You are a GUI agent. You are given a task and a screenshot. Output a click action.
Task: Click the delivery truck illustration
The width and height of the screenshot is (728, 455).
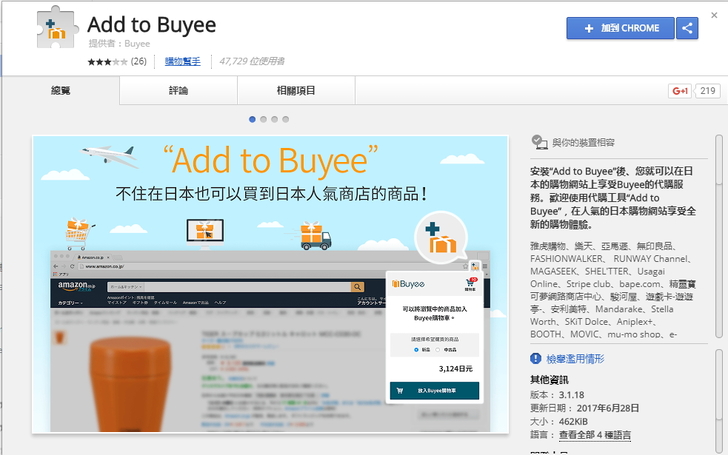coord(316,235)
